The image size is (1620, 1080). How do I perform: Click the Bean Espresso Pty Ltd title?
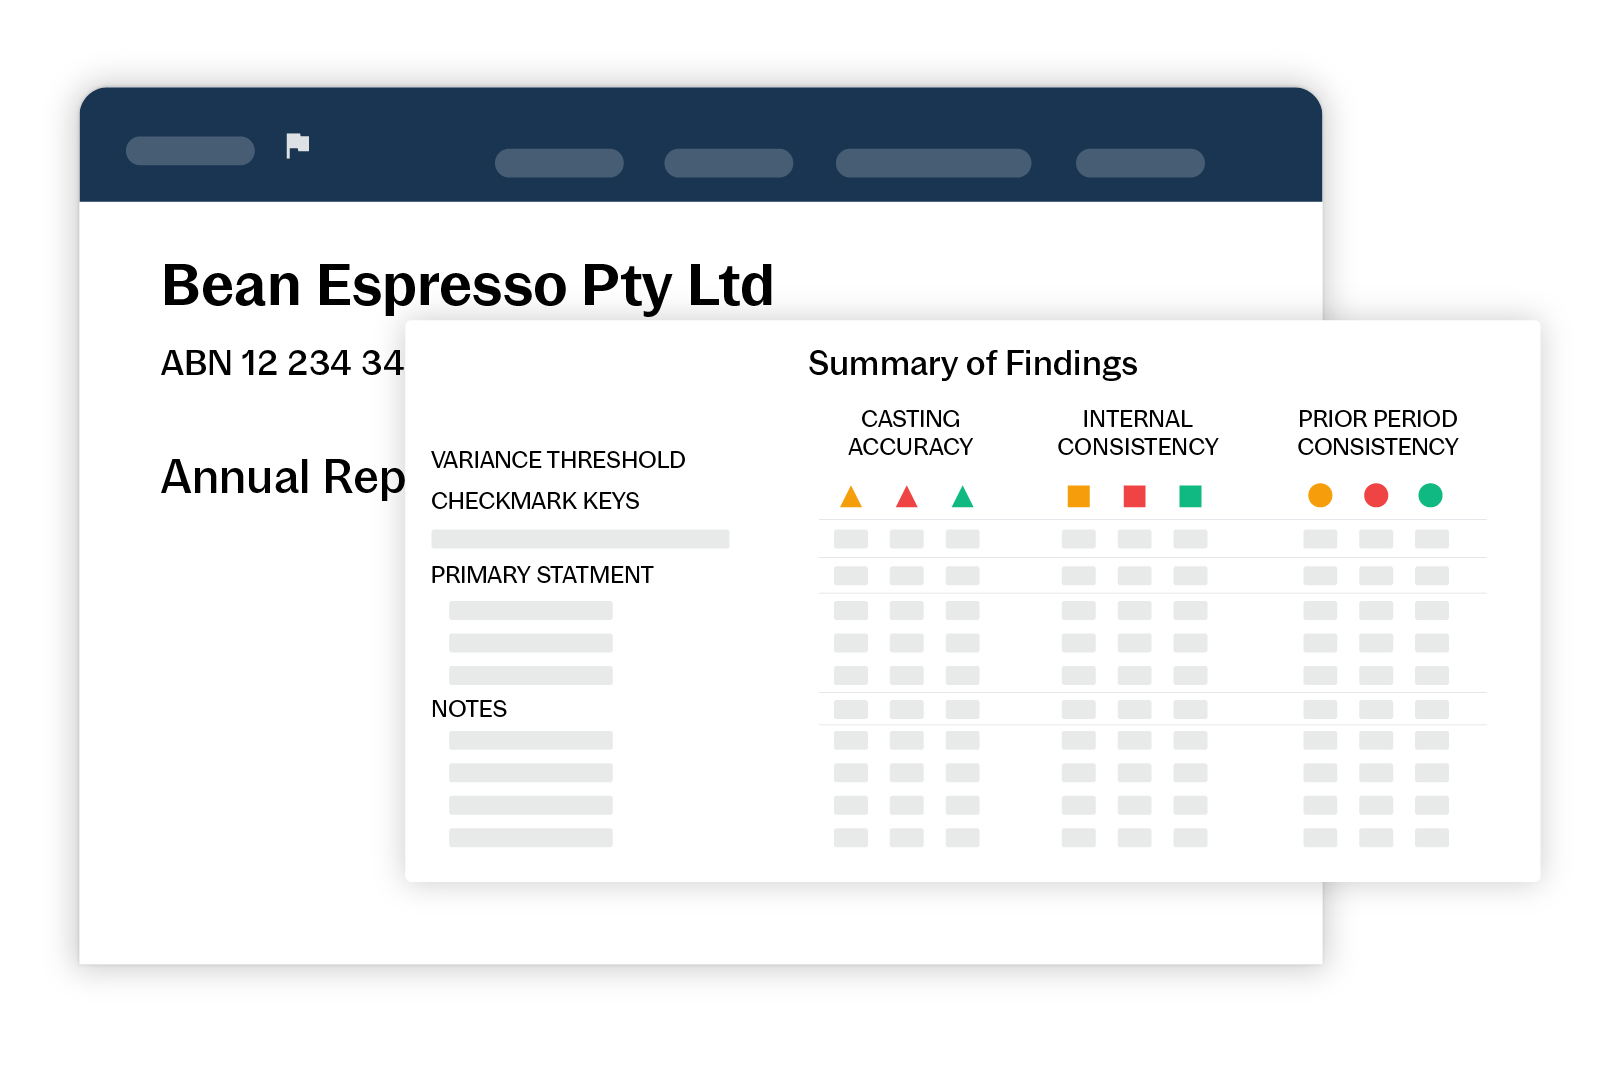468,284
